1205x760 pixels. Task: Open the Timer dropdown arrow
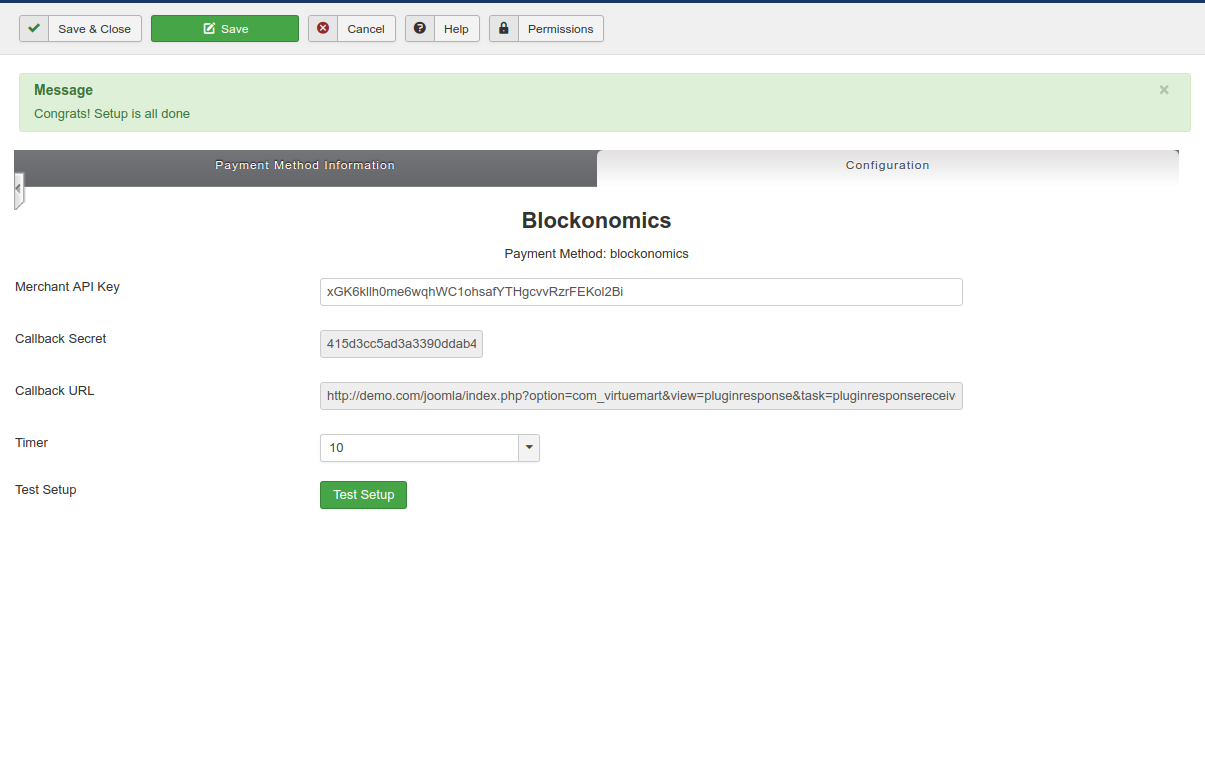coord(529,448)
